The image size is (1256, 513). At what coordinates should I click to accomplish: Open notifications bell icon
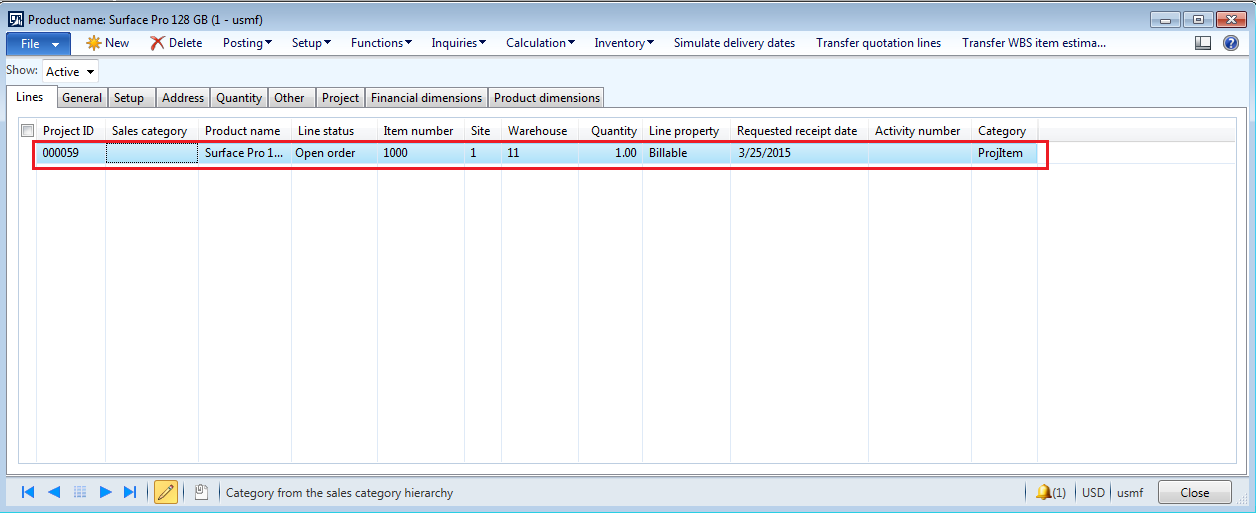pyautogui.click(x=1044, y=492)
